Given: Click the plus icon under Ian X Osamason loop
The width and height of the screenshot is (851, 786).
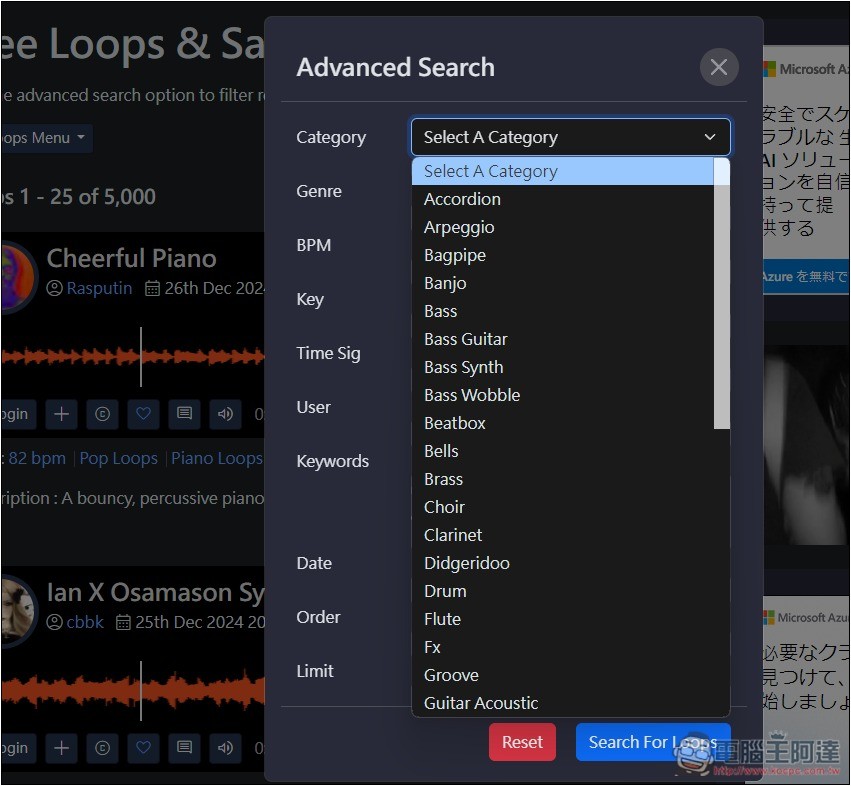Looking at the screenshot, I should (61, 748).
